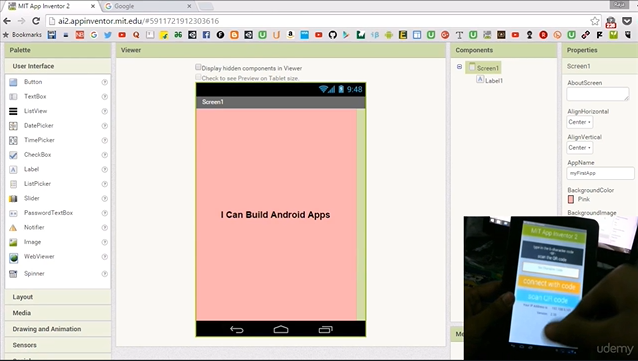
Task: Open the Twitter bookmark icon
Action: point(108,35)
